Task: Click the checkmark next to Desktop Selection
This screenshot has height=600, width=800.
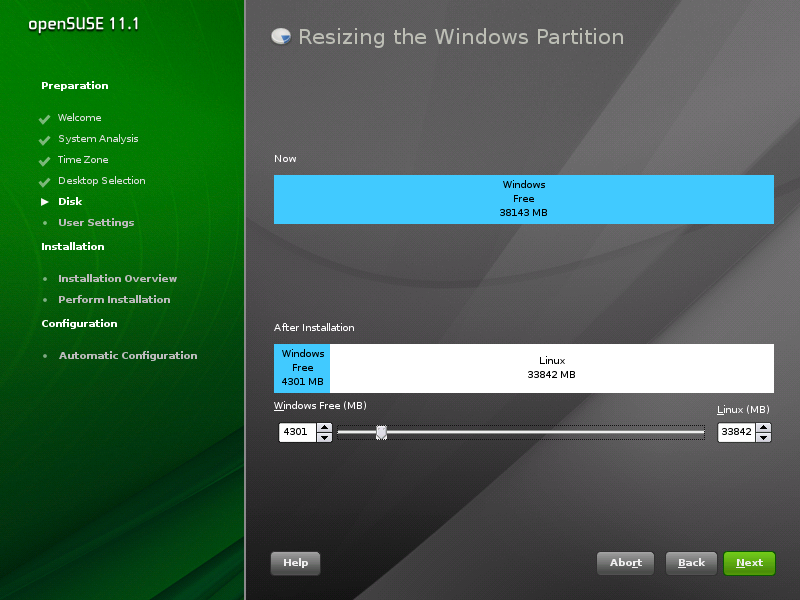Action: tap(44, 182)
